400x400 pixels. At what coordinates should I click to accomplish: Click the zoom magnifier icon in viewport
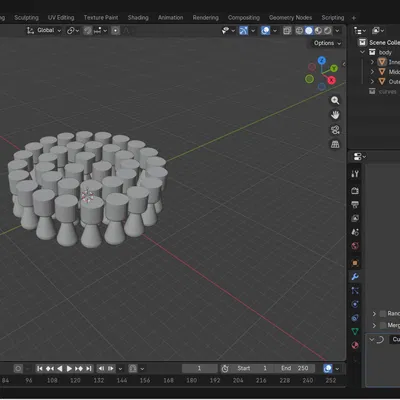[x=335, y=100]
